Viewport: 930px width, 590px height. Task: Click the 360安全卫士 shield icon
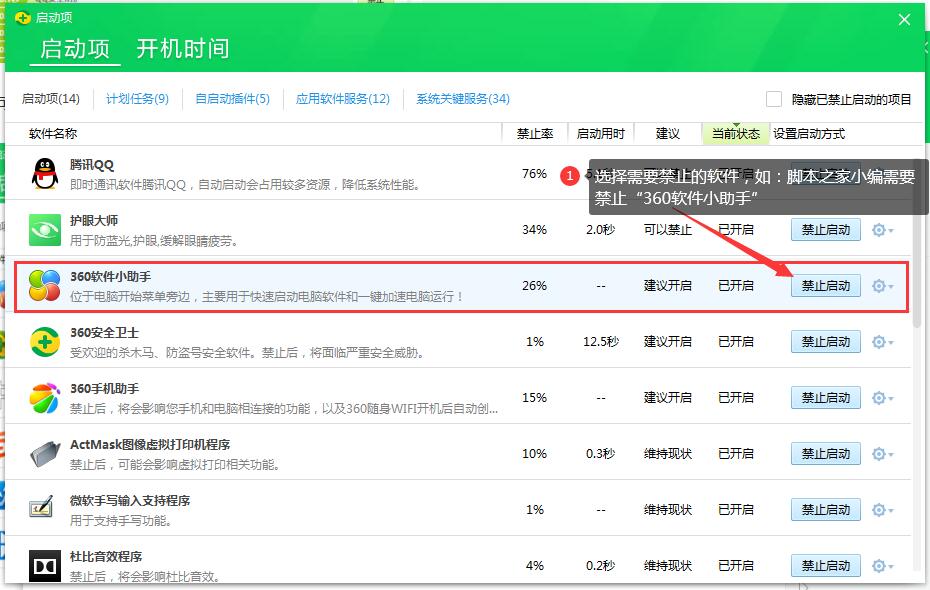44,342
